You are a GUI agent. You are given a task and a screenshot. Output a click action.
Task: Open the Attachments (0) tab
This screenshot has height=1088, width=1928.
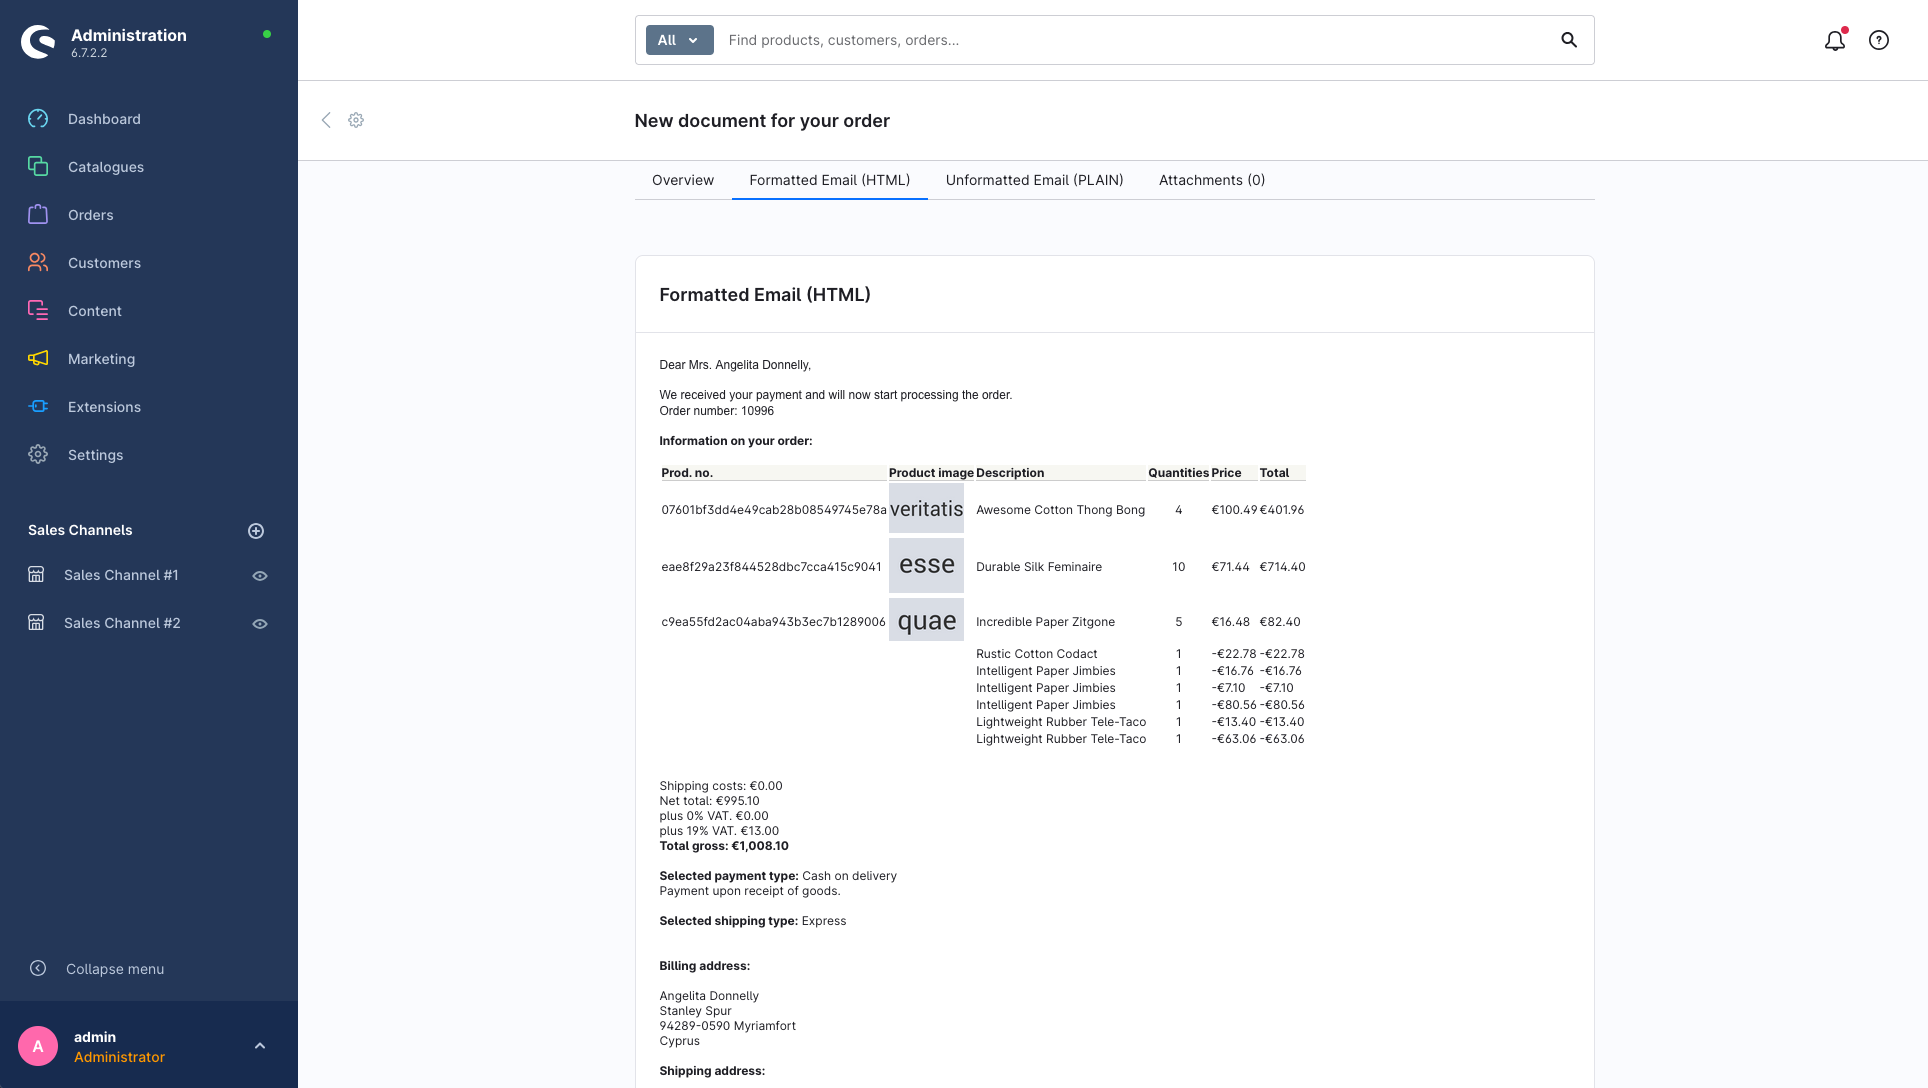pyautogui.click(x=1211, y=180)
